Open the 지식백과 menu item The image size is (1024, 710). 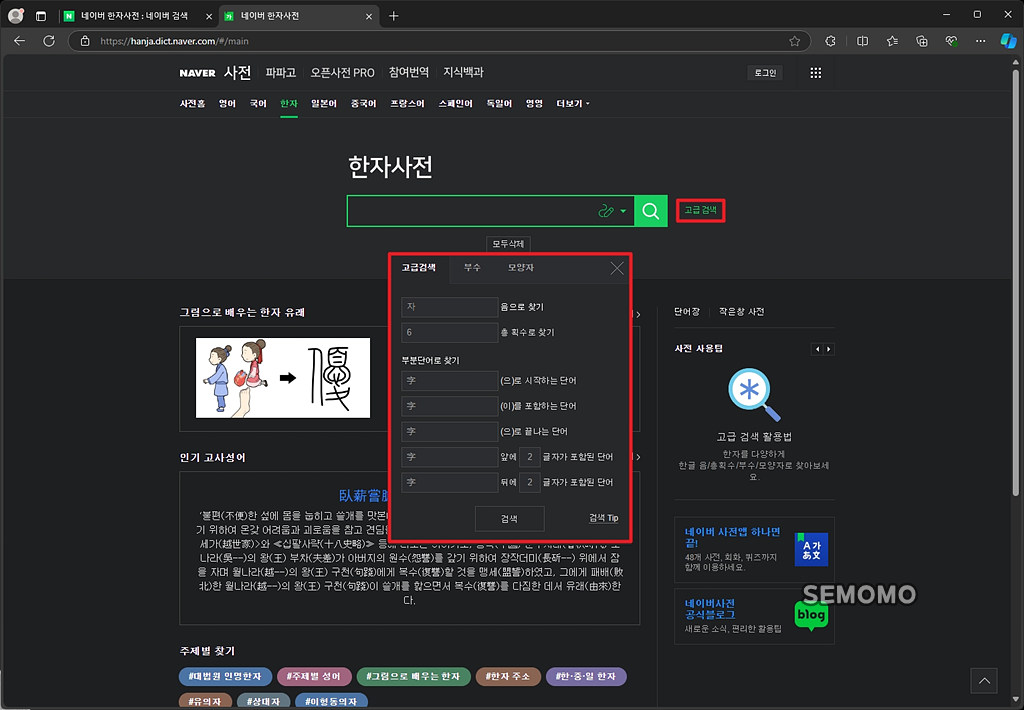coord(463,73)
